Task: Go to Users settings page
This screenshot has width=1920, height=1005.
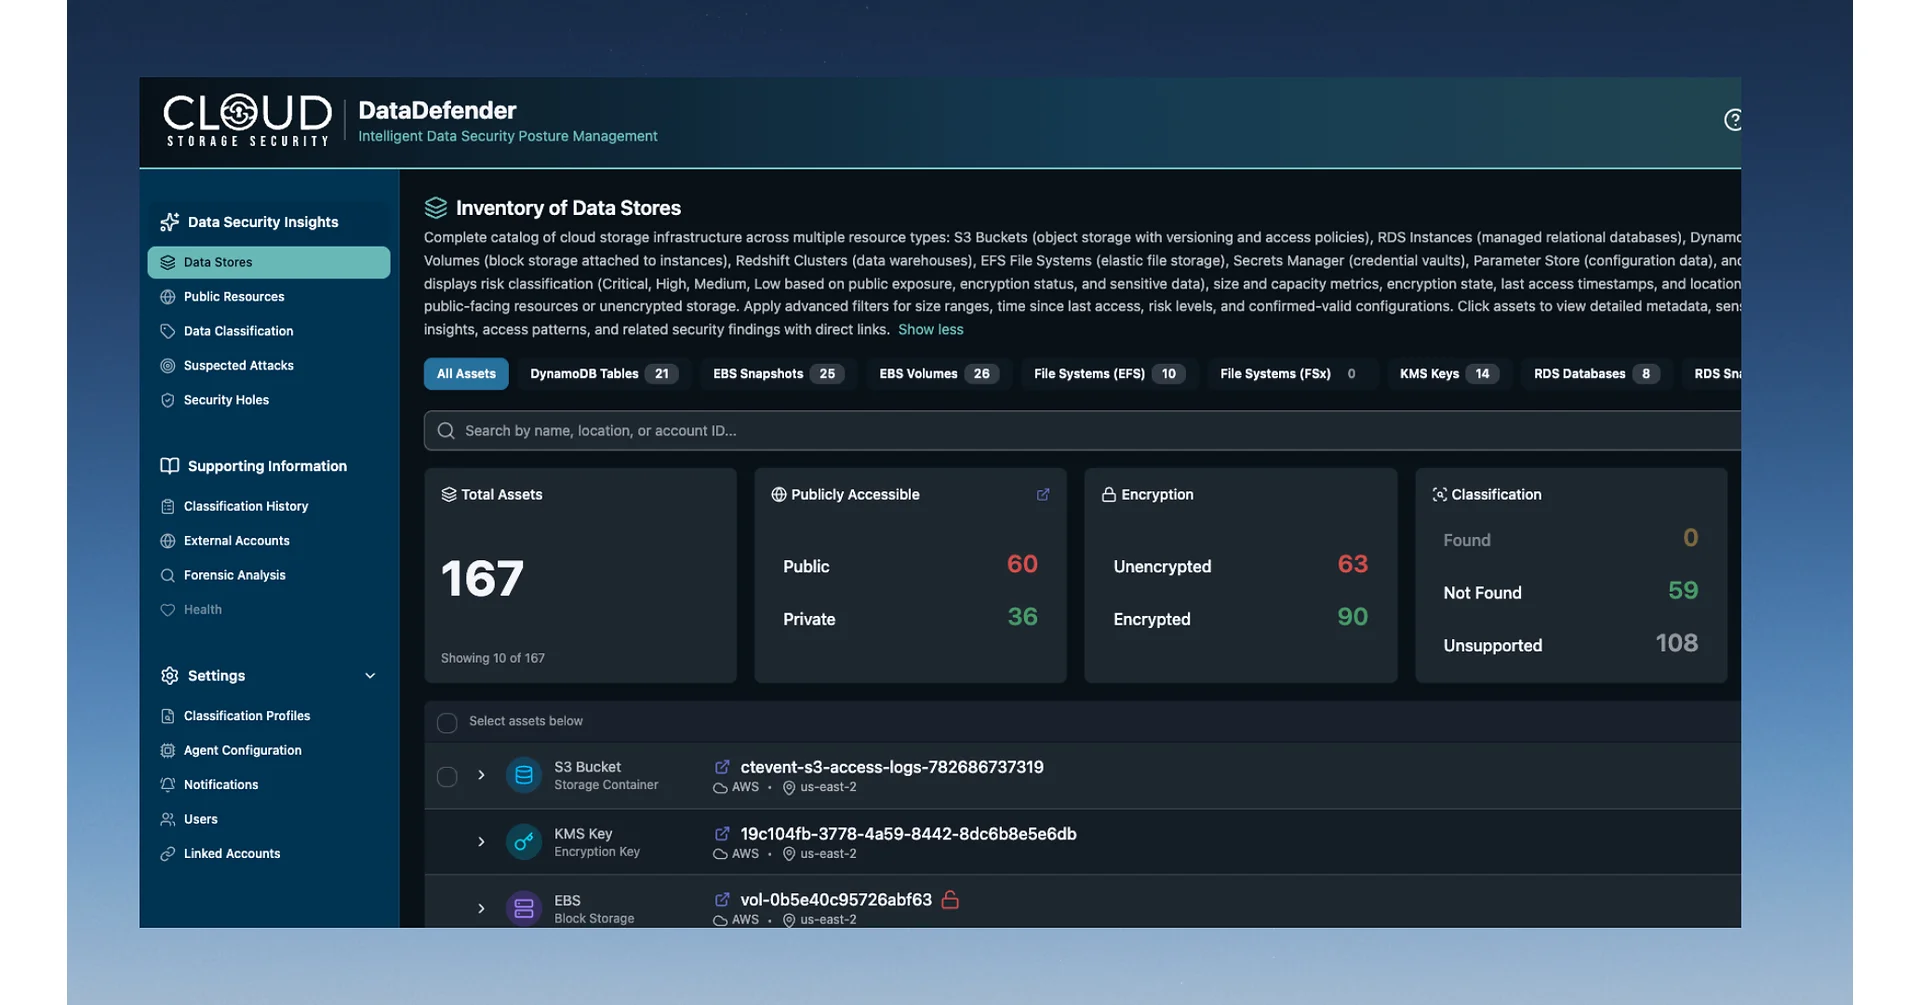Action: pos(200,820)
